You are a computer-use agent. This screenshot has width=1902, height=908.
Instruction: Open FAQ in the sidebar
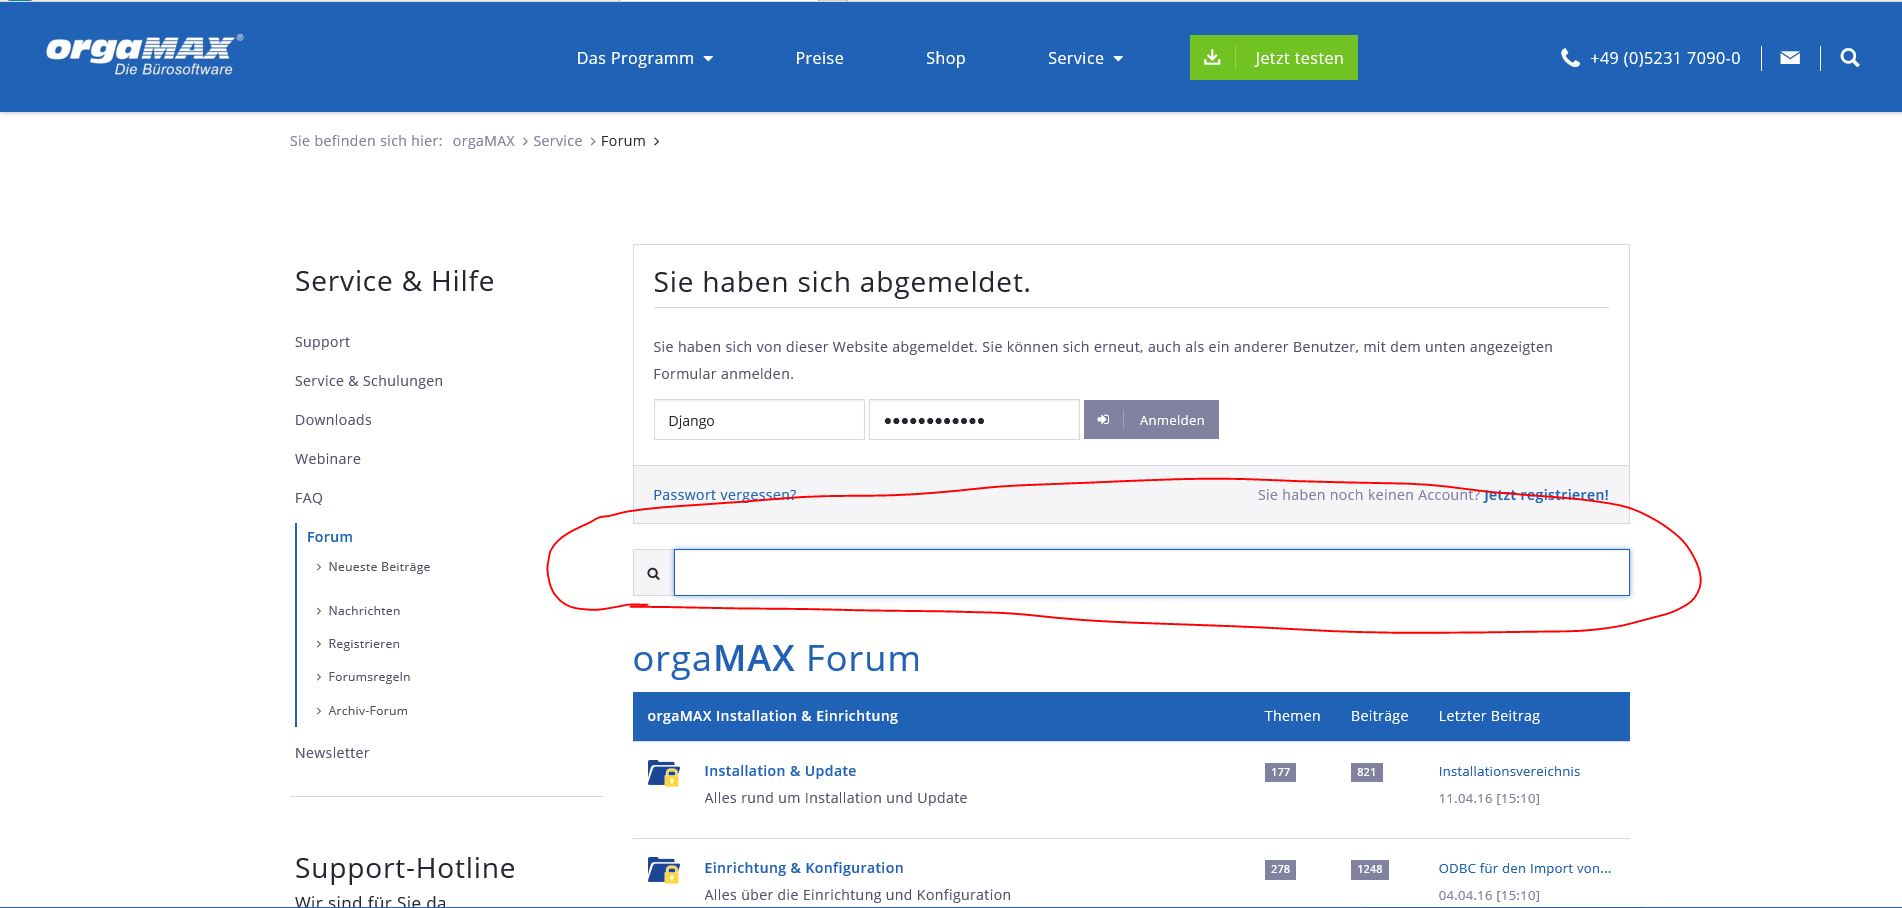[x=308, y=498]
